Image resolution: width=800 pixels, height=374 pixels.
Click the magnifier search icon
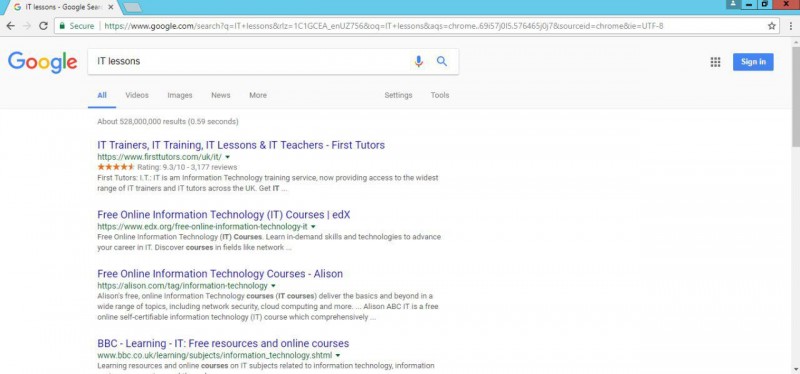coord(442,61)
